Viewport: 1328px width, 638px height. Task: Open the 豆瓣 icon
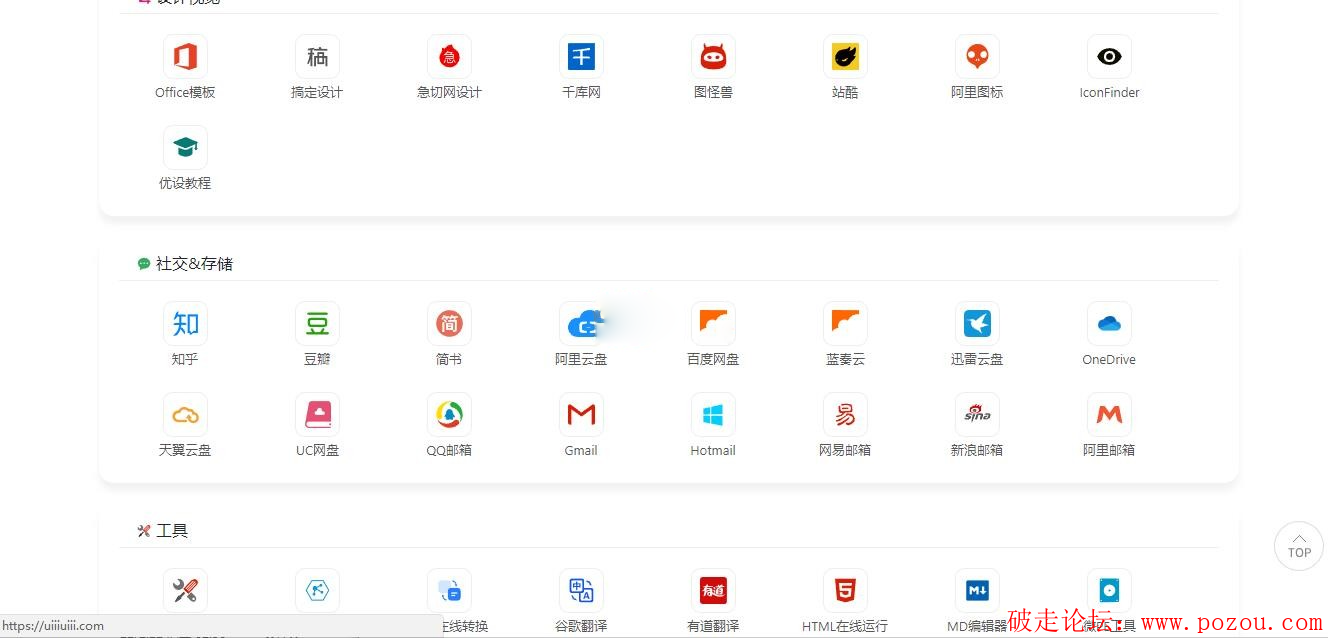coord(317,324)
